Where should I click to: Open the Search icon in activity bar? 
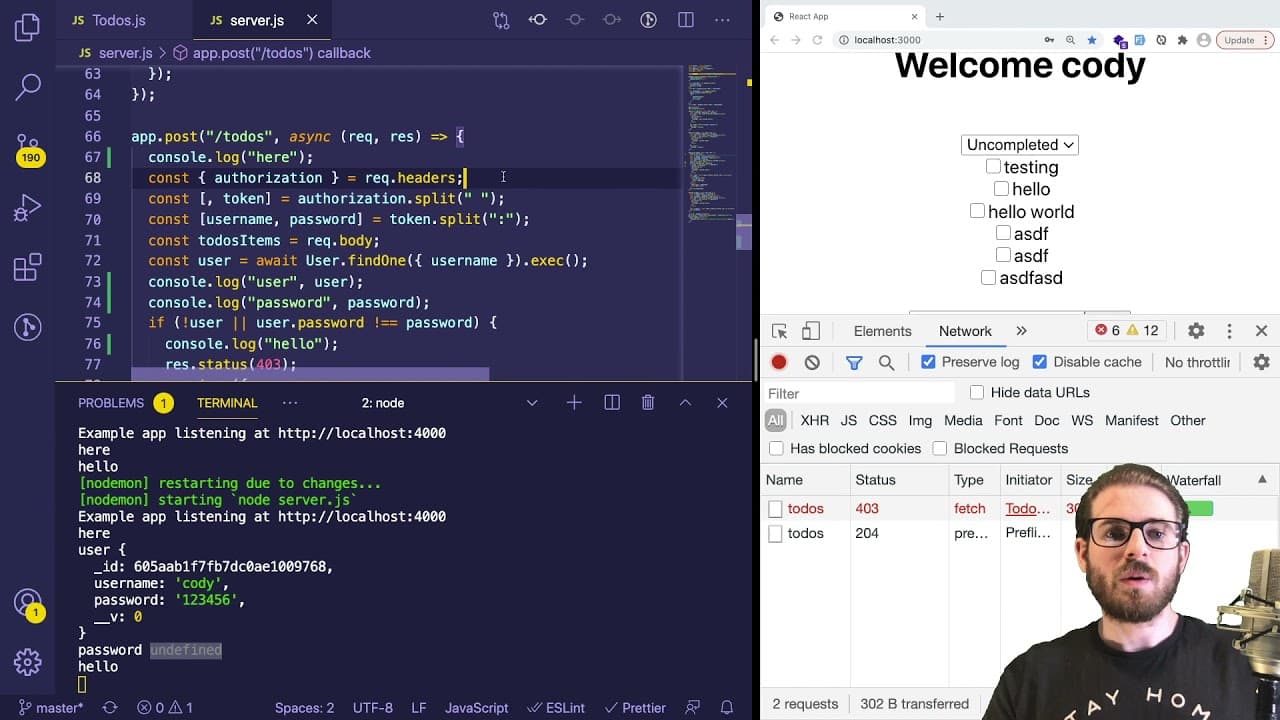tap(28, 87)
